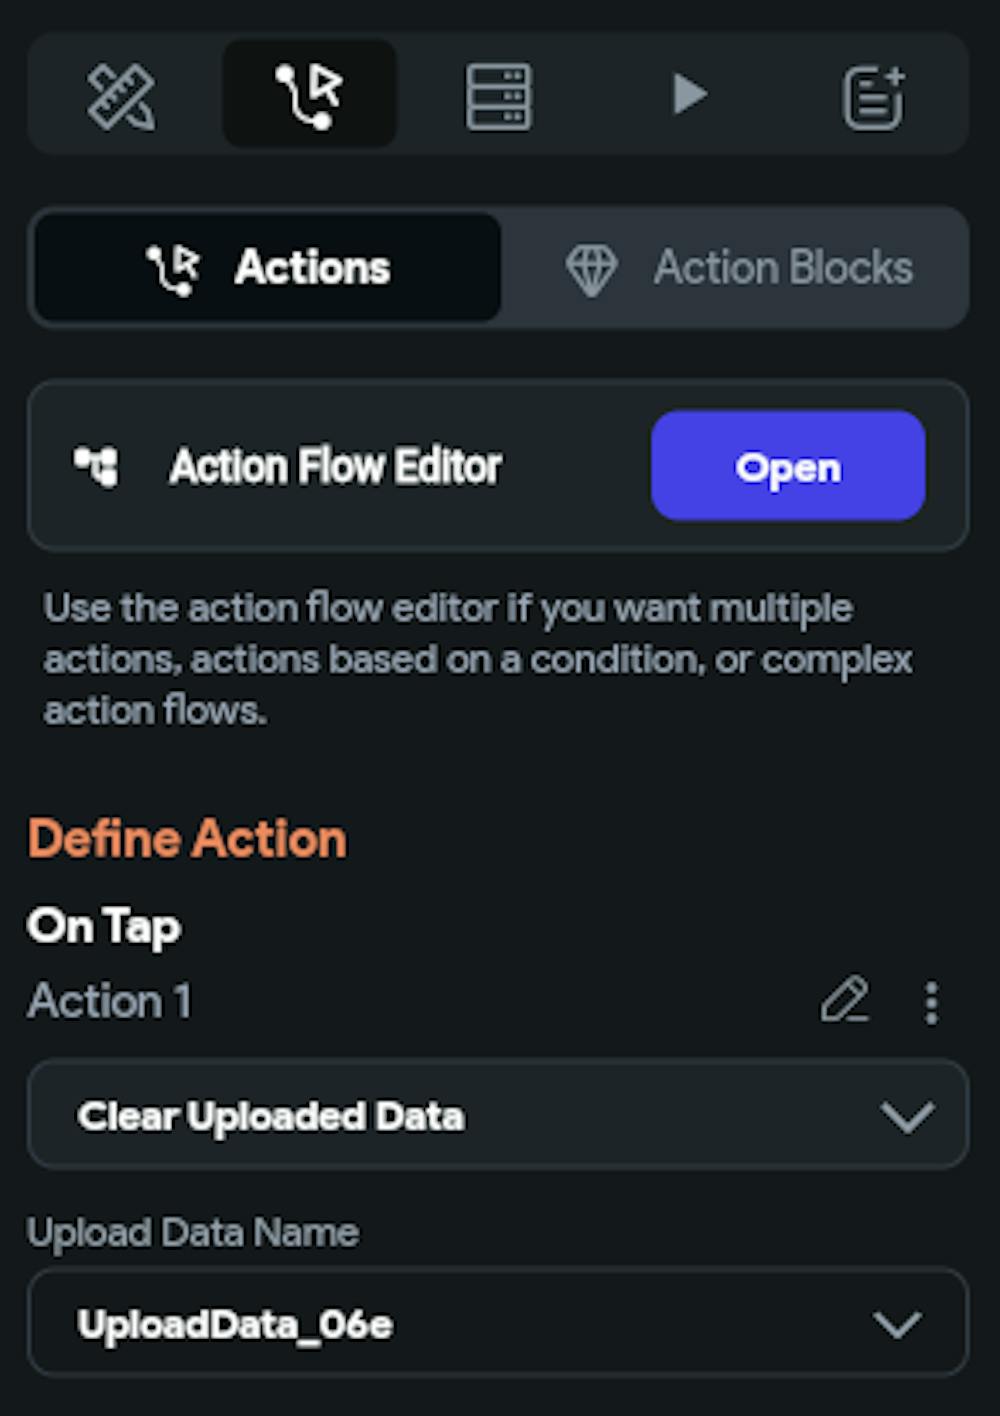Click the Action 1 title text
This screenshot has height=1416, width=1000.
tap(110, 1001)
